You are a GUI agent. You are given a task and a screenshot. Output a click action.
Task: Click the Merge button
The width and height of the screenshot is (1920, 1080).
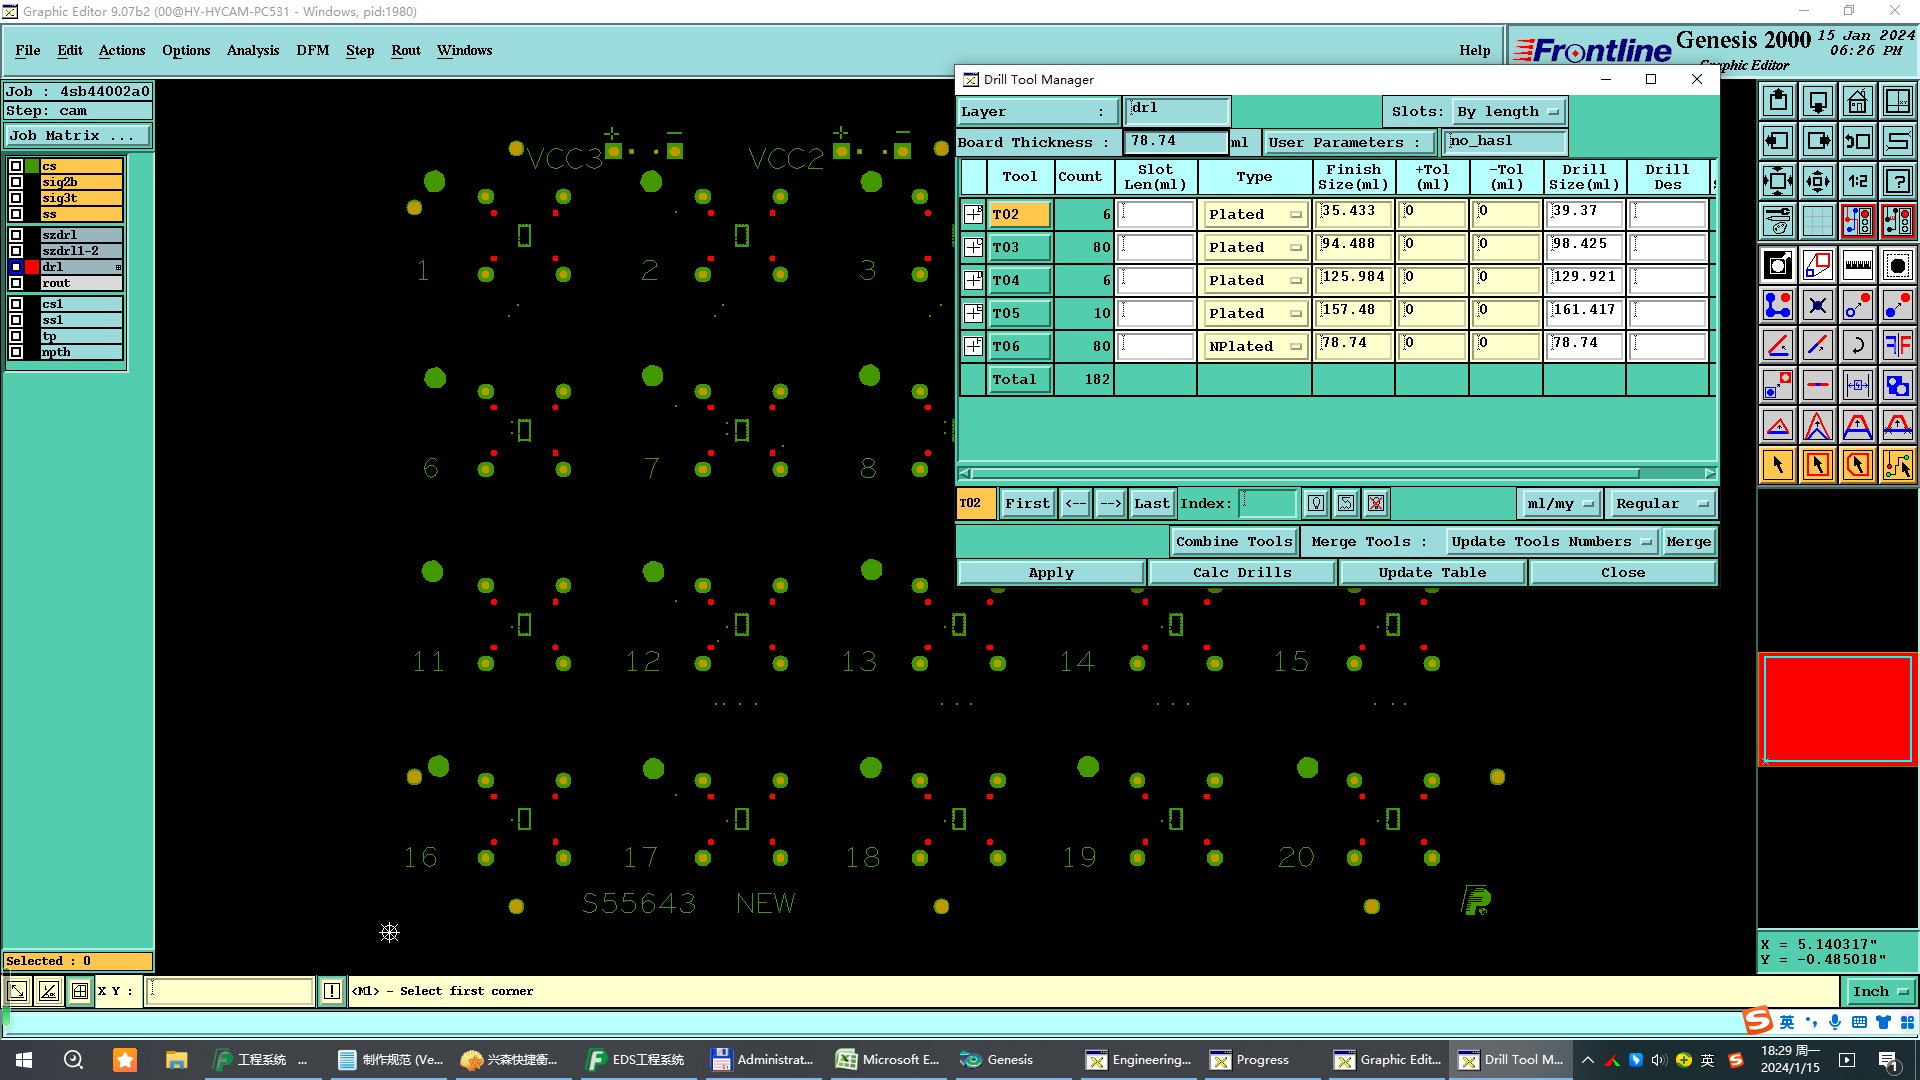(x=1689, y=541)
